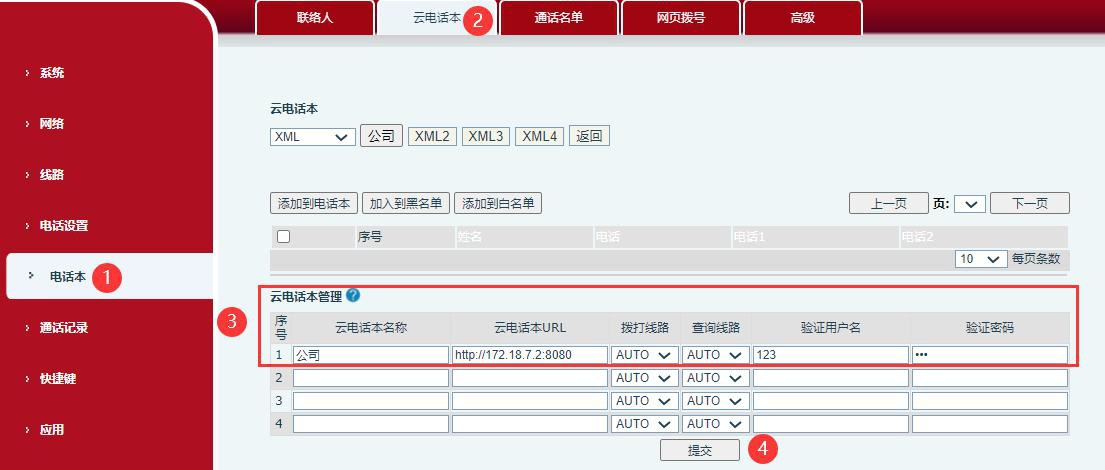The width and height of the screenshot is (1105, 470).
Task: Load the XML2 cloud phonebook
Action: [432, 137]
